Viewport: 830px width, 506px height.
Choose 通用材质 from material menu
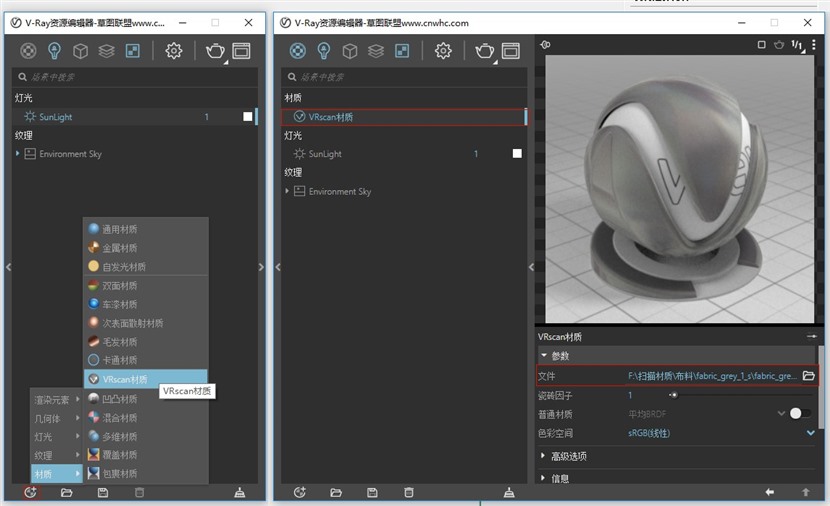(x=146, y=229)
